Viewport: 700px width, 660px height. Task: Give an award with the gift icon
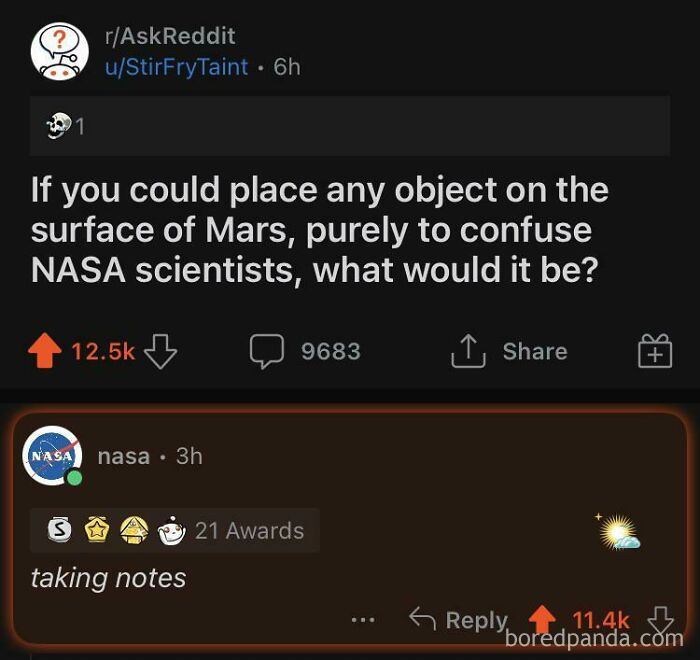(x=655, y=352)
